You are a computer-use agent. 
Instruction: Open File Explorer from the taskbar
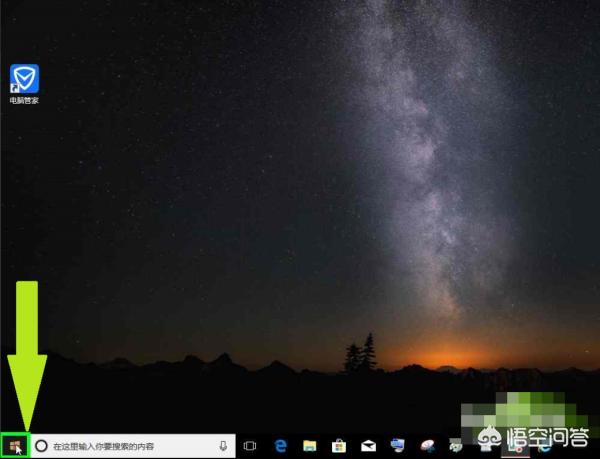pyautogui.click(x=310, y=446)
